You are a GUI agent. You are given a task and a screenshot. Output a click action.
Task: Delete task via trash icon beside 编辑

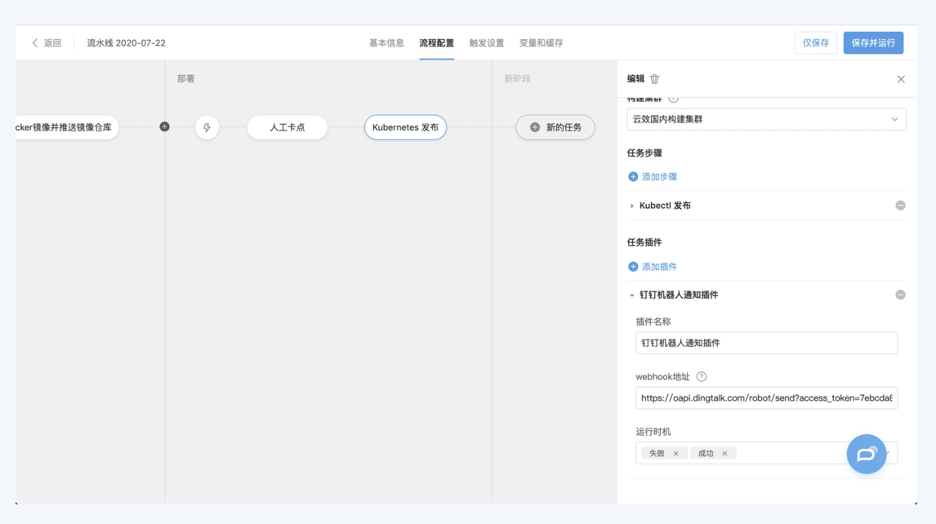pyautogui.click(x=655, y=79)
